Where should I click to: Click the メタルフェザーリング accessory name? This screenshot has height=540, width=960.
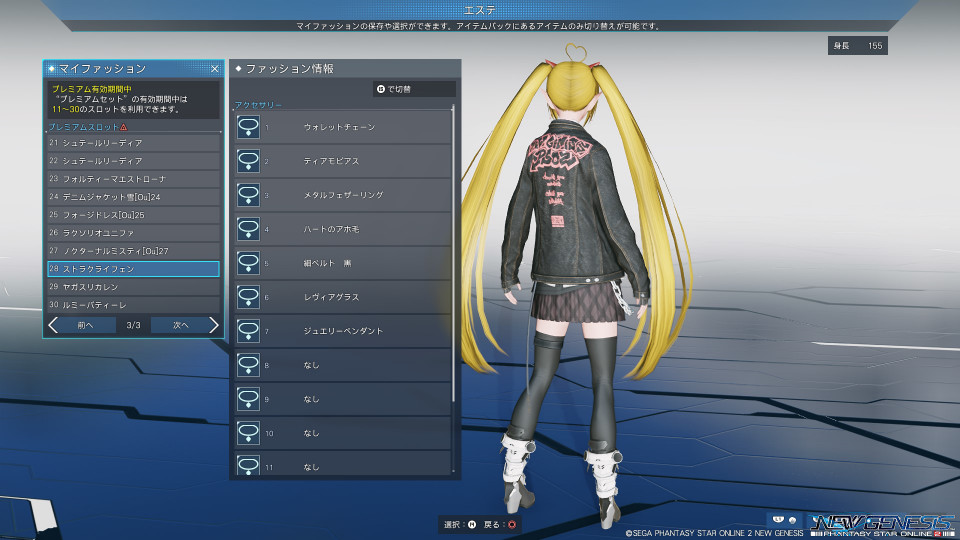click(343, 195)
